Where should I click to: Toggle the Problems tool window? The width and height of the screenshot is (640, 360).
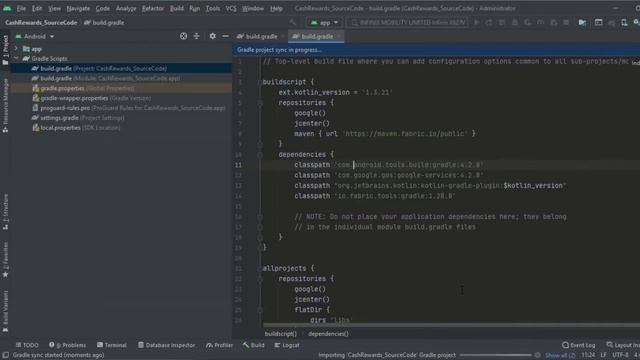[x=67, y=345]
